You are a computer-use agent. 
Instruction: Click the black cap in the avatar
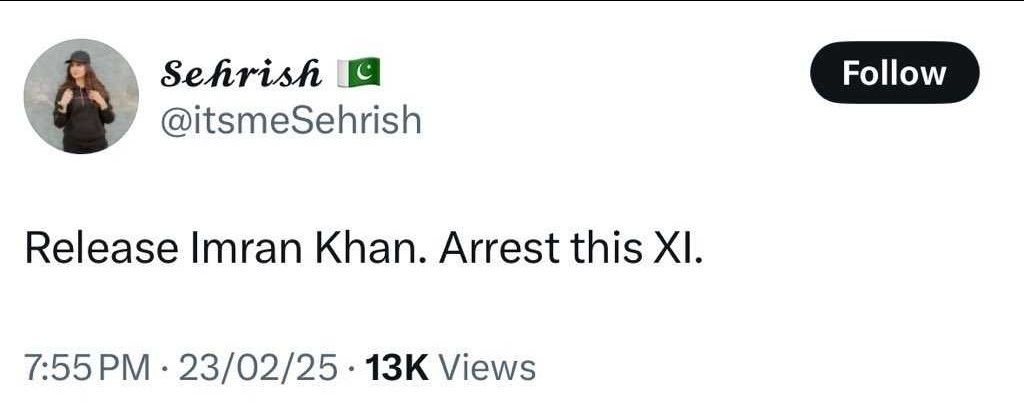(x=78, y=57)
